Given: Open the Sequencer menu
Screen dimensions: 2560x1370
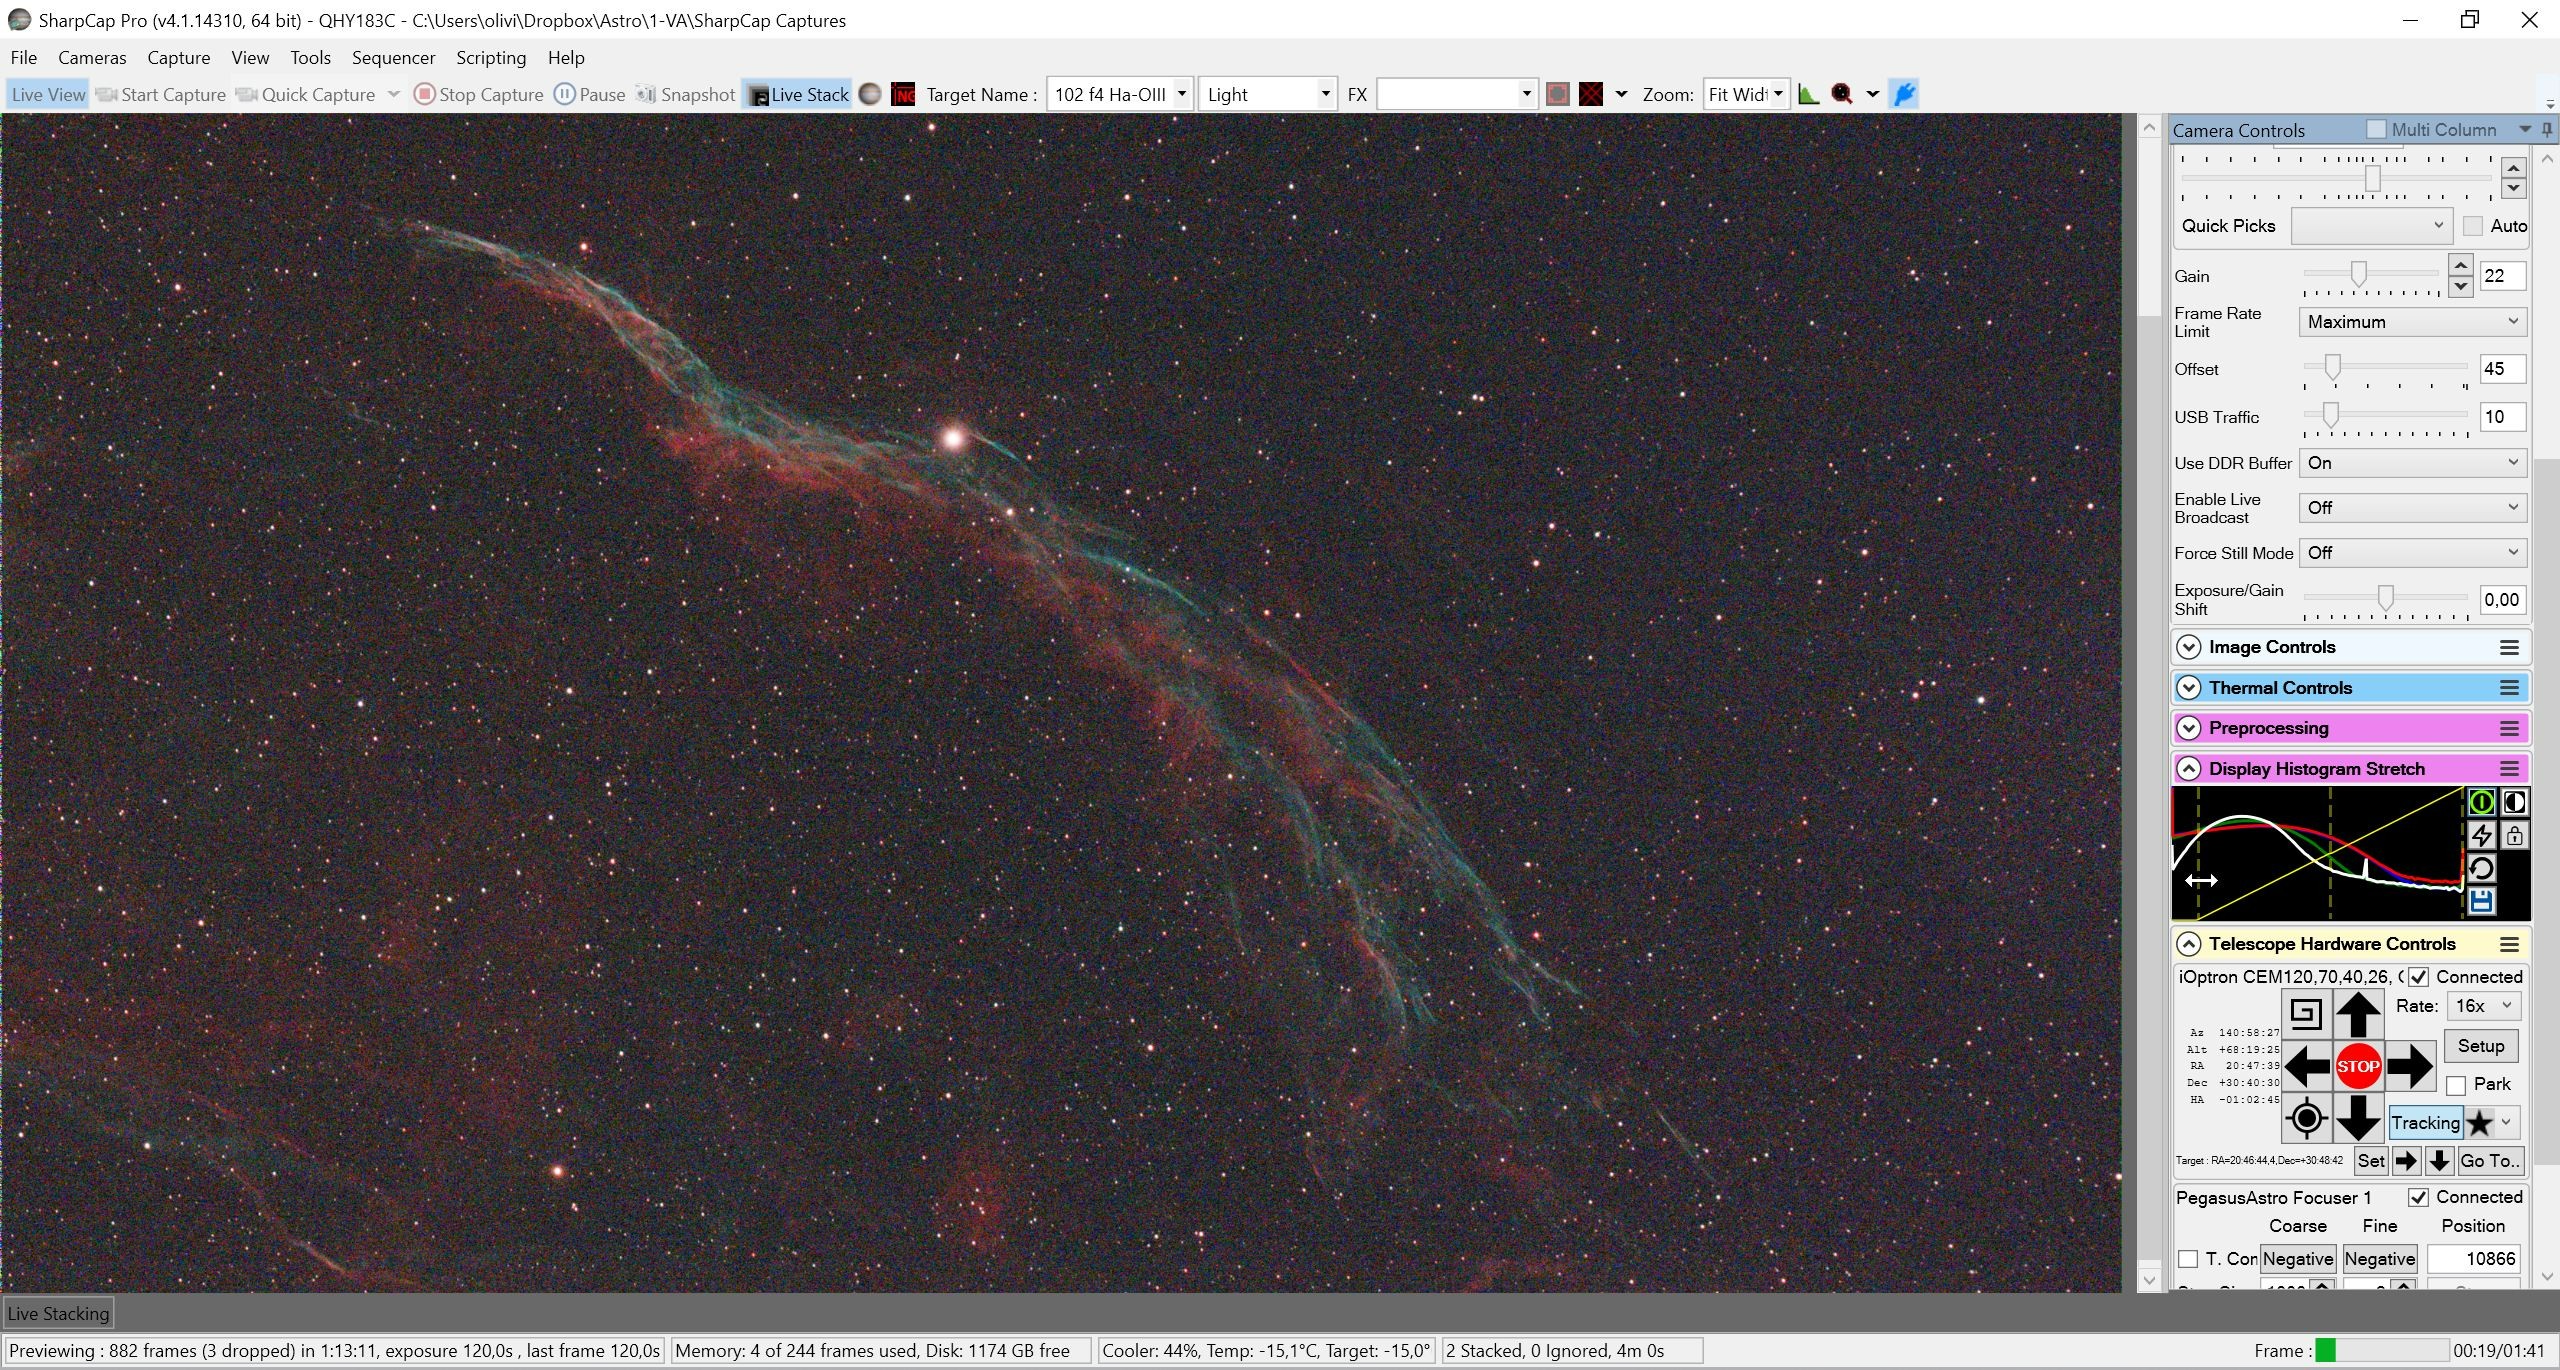Looking at the screenshot, I should [393, 58].
